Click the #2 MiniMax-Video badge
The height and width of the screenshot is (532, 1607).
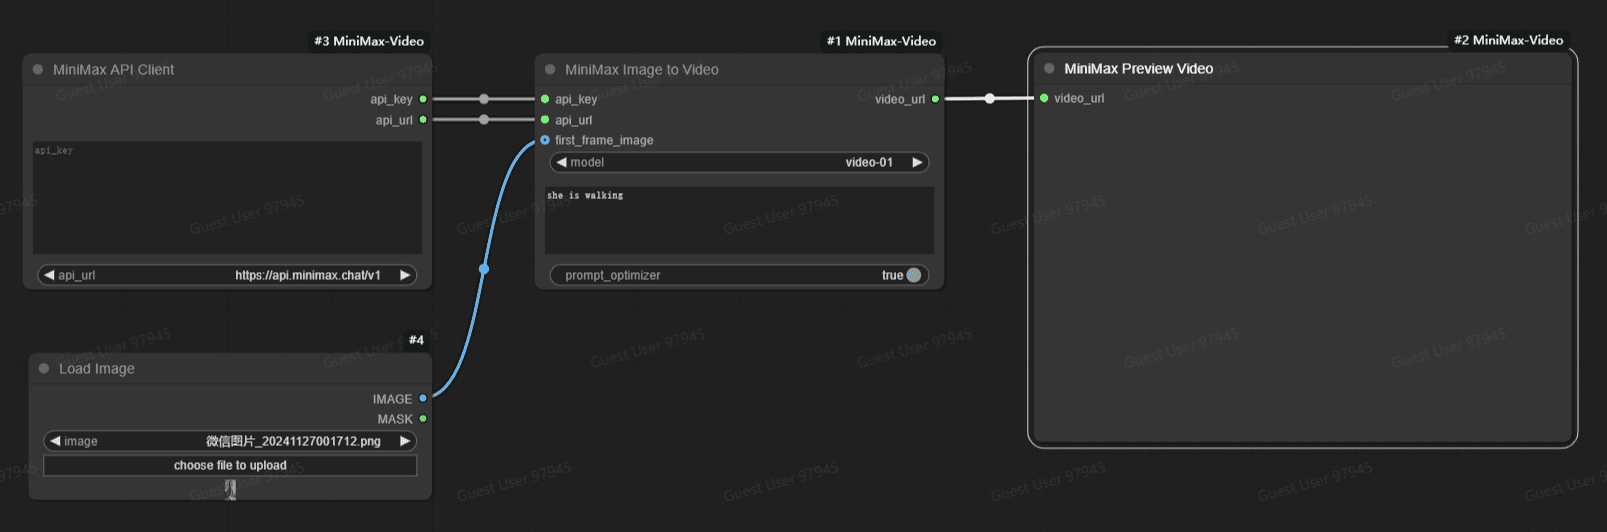point(1508,40)
